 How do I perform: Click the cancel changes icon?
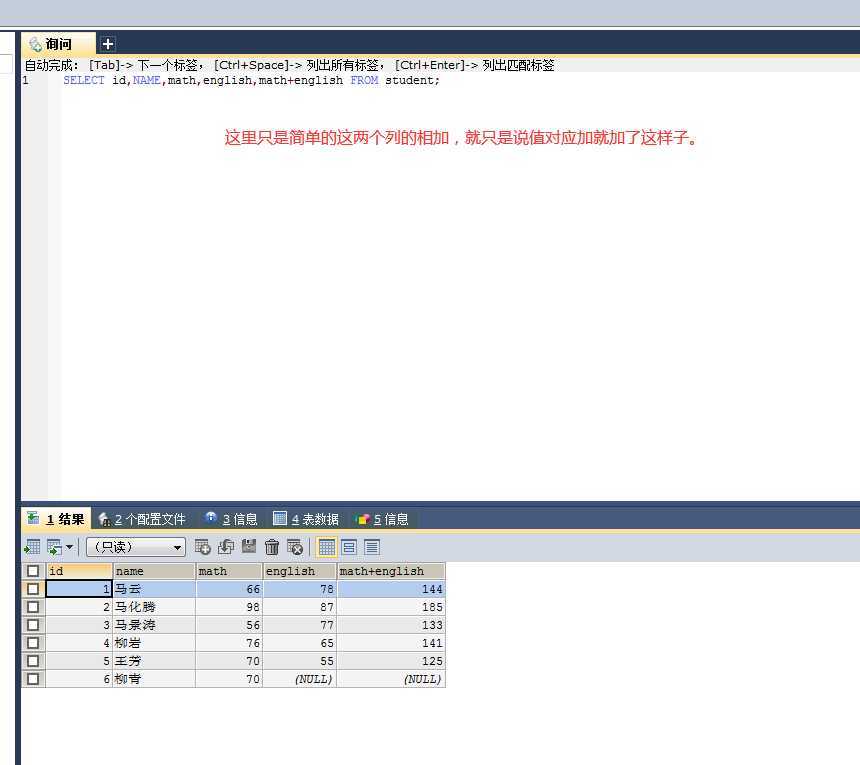click(295, 547)
